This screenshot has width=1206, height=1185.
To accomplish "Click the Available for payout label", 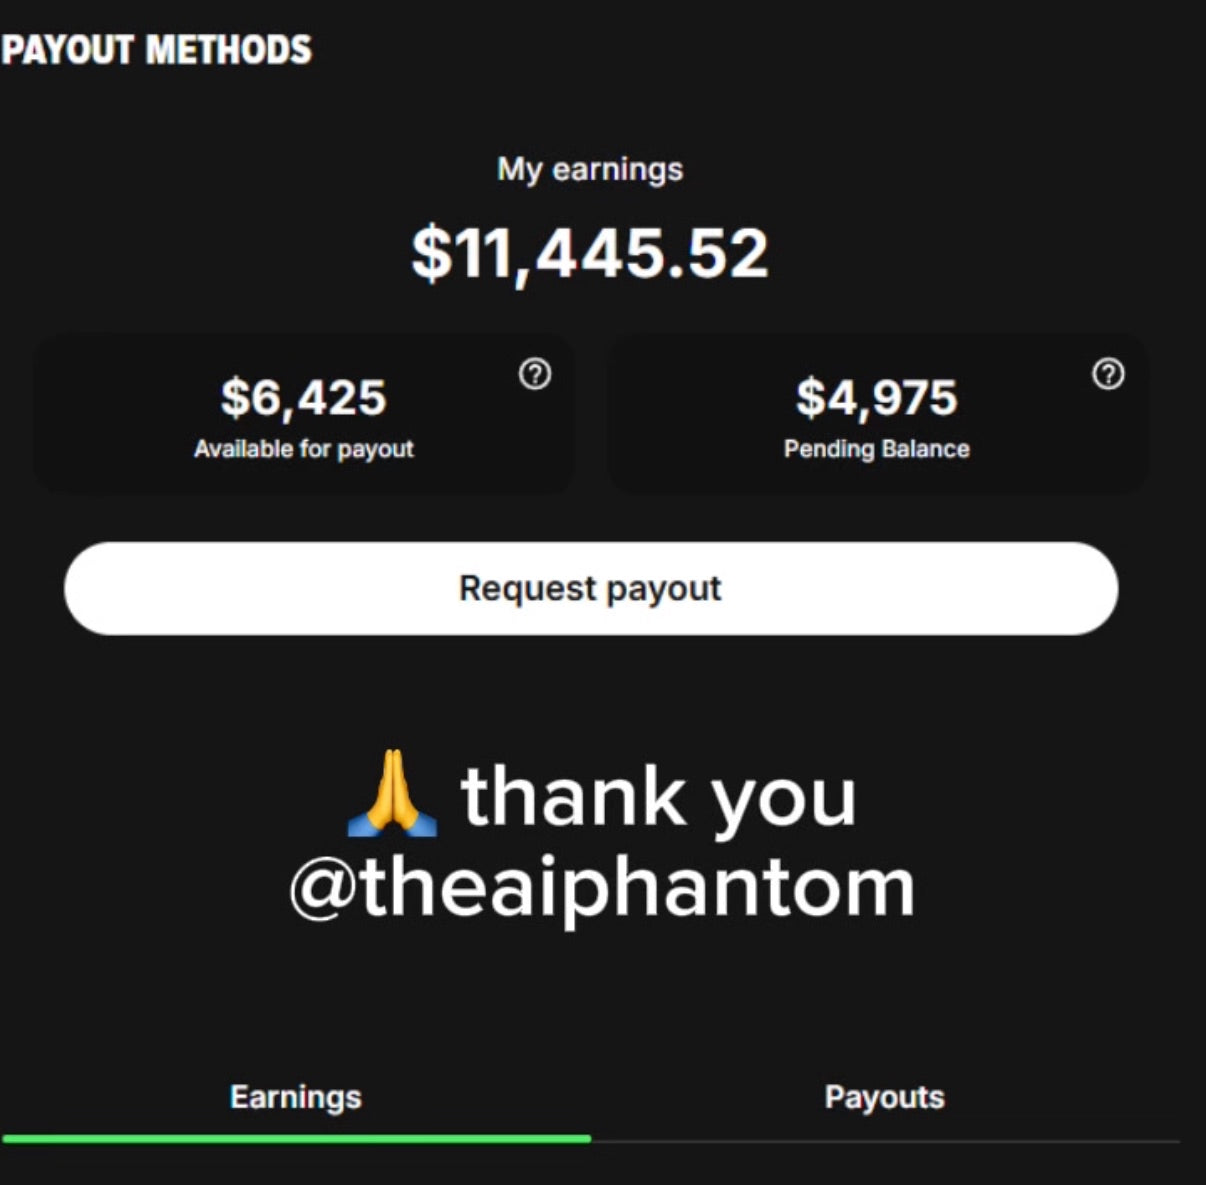I will pos(303,449).
